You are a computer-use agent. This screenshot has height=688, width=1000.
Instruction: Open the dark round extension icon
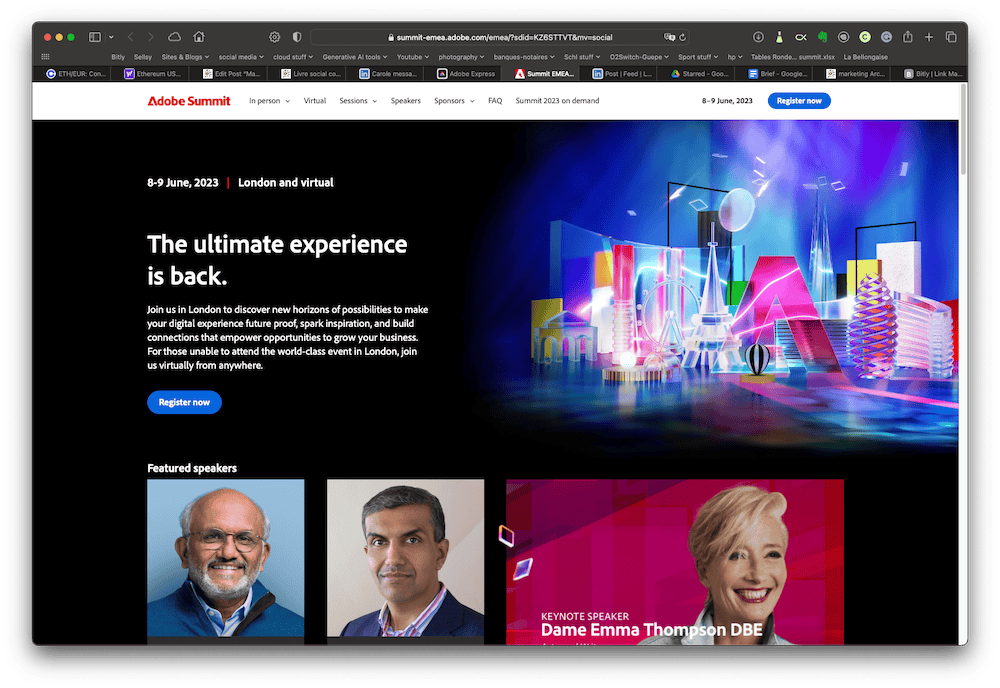843,37
